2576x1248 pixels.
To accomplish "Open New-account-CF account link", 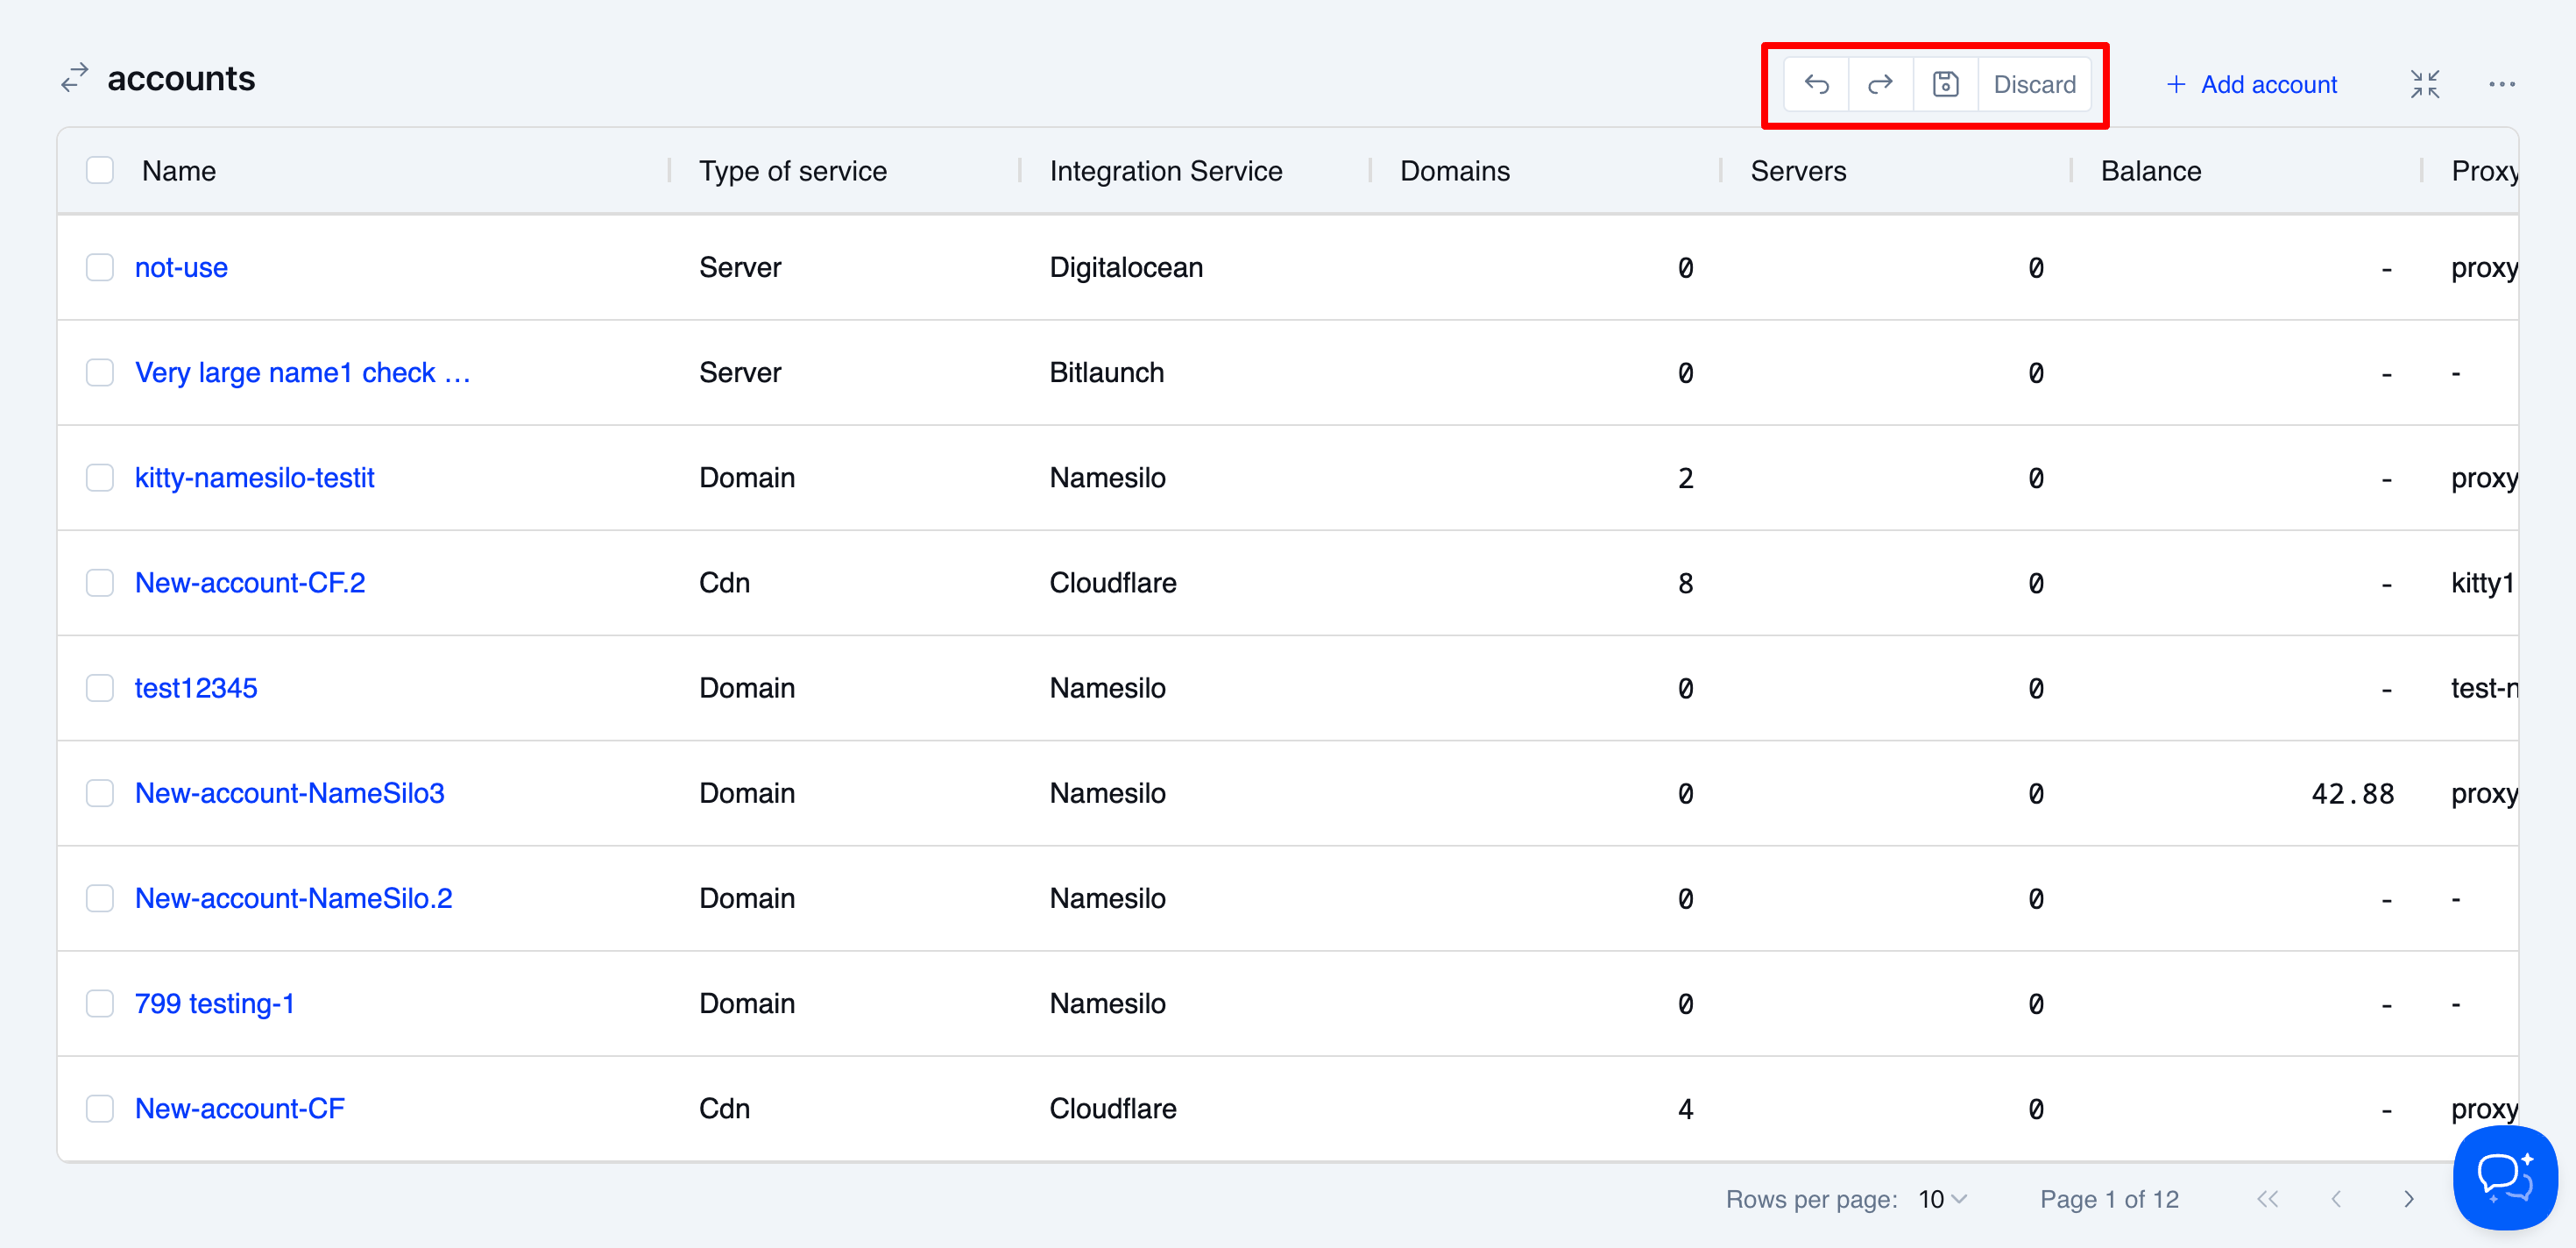I will [239, 1108].
